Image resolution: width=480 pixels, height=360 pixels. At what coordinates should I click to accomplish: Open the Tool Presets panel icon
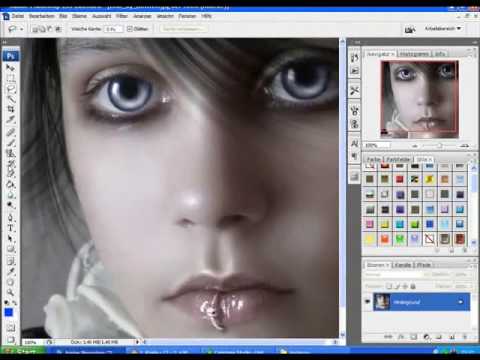[354, 91]
